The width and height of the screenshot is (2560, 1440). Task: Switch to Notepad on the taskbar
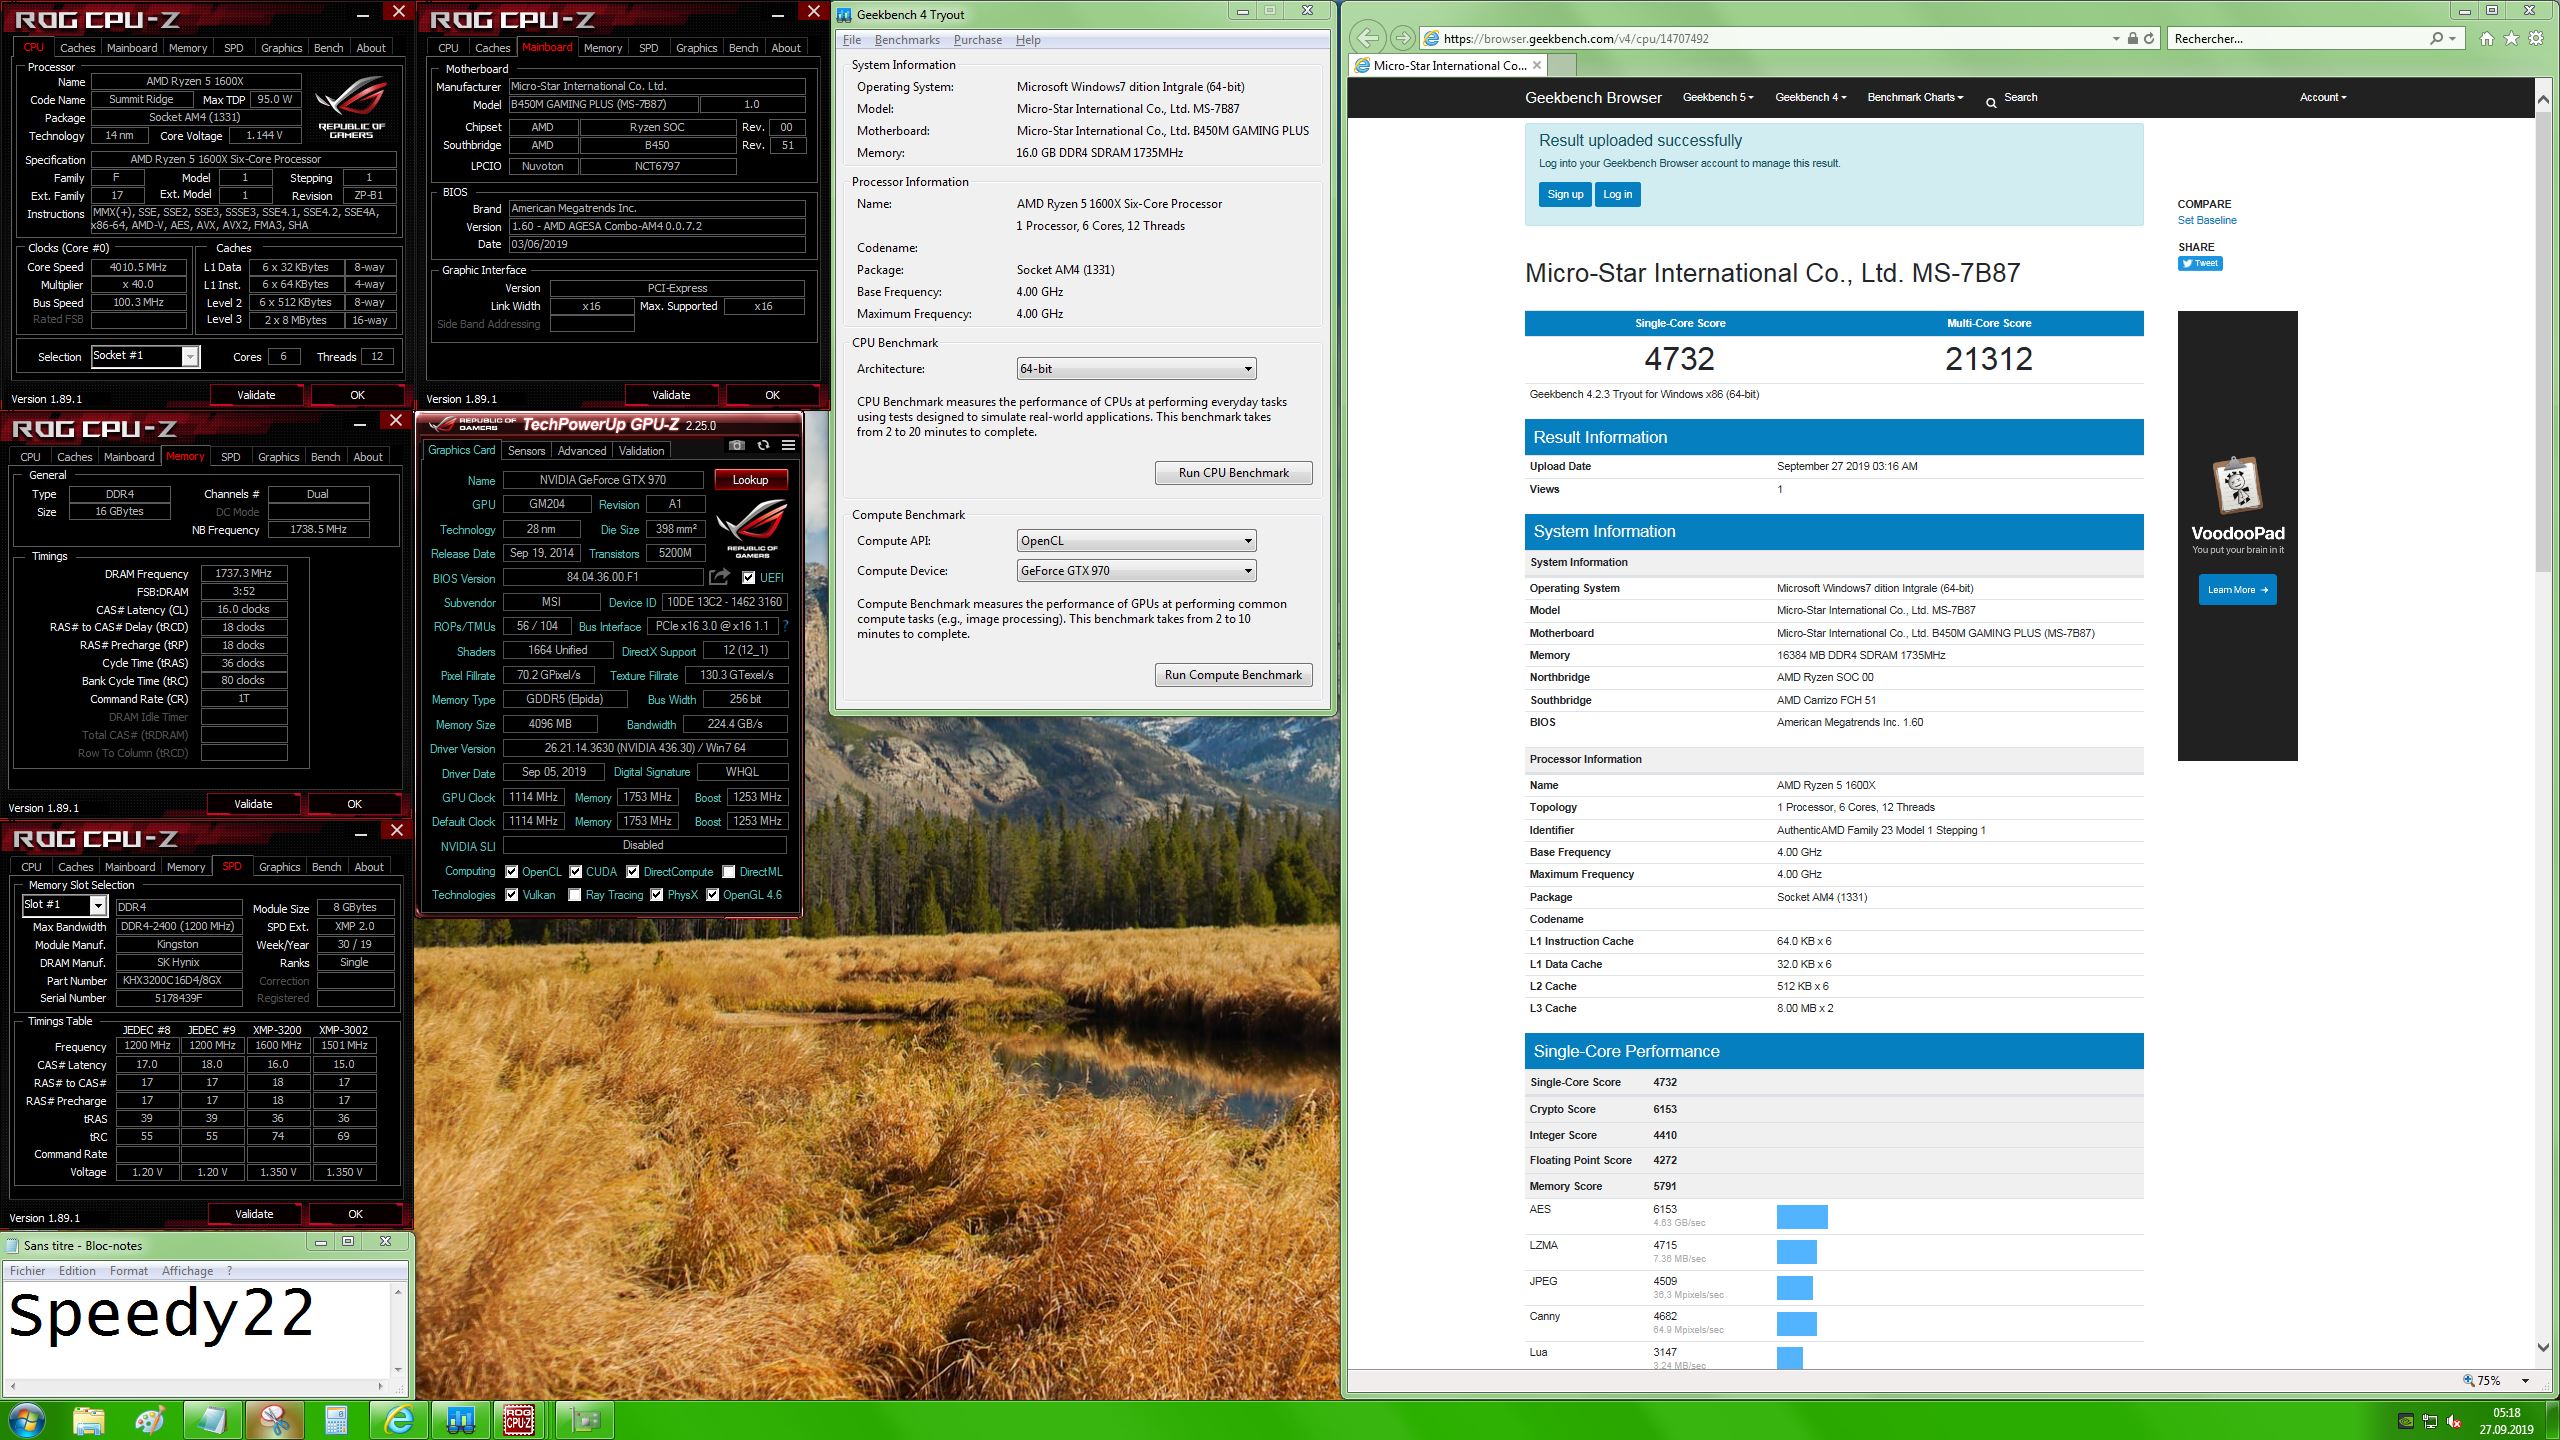[x=212, y=1420]
